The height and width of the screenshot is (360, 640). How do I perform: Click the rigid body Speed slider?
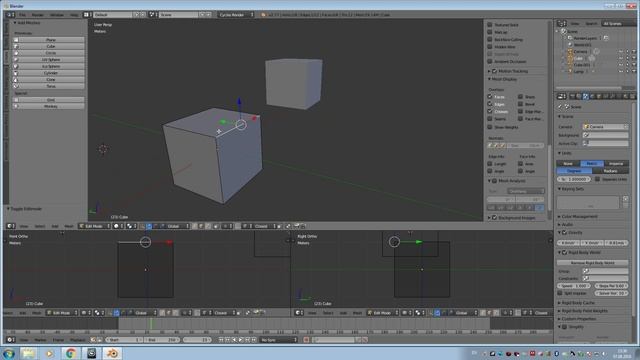[x=573, y=286]
